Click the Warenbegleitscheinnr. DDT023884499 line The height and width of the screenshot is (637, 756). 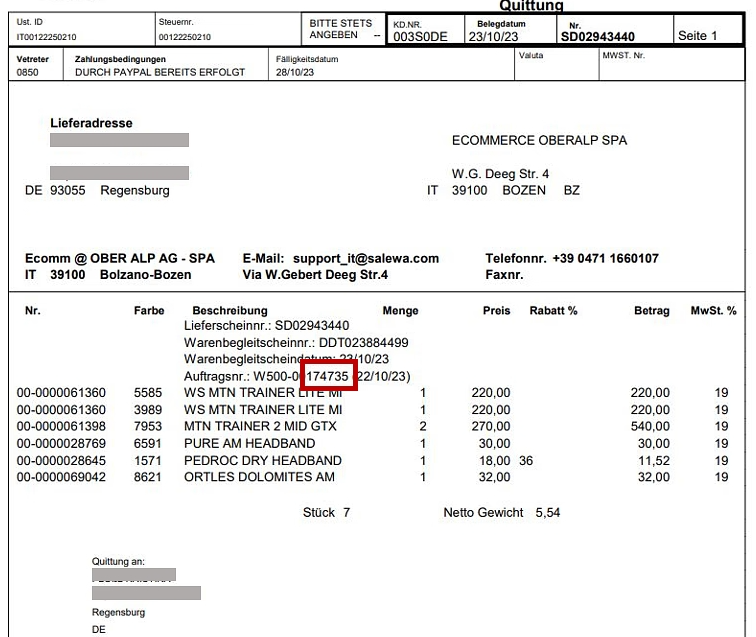tap(297, 343)
